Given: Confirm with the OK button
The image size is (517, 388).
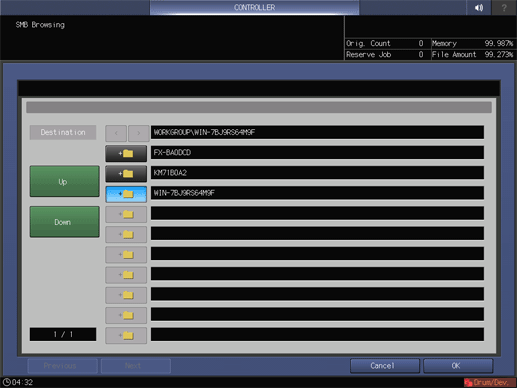Looking at the screenshot, I should [x=458, y=366].
